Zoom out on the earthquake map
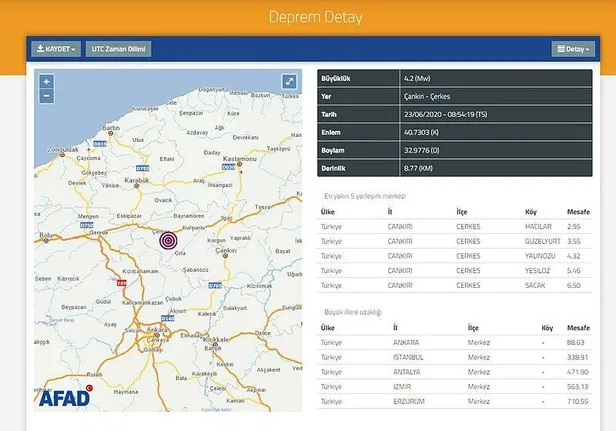616x431 pixels. (46, 95)
